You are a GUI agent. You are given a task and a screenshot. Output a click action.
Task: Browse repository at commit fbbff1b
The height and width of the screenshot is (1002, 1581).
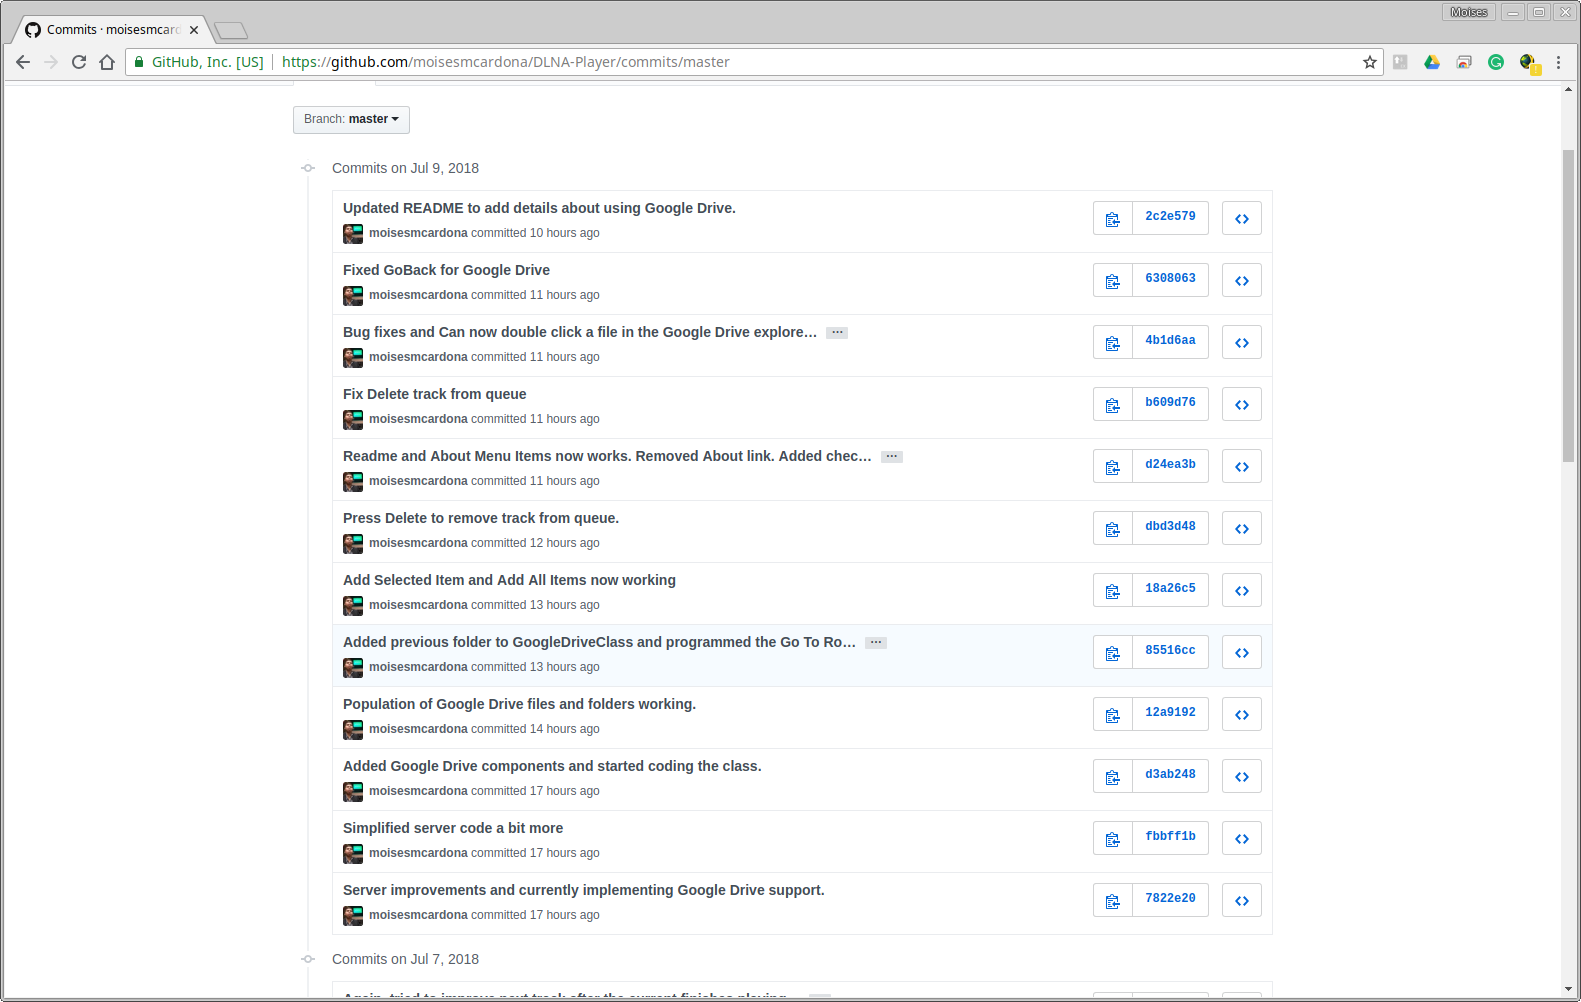pos(1242,838)
